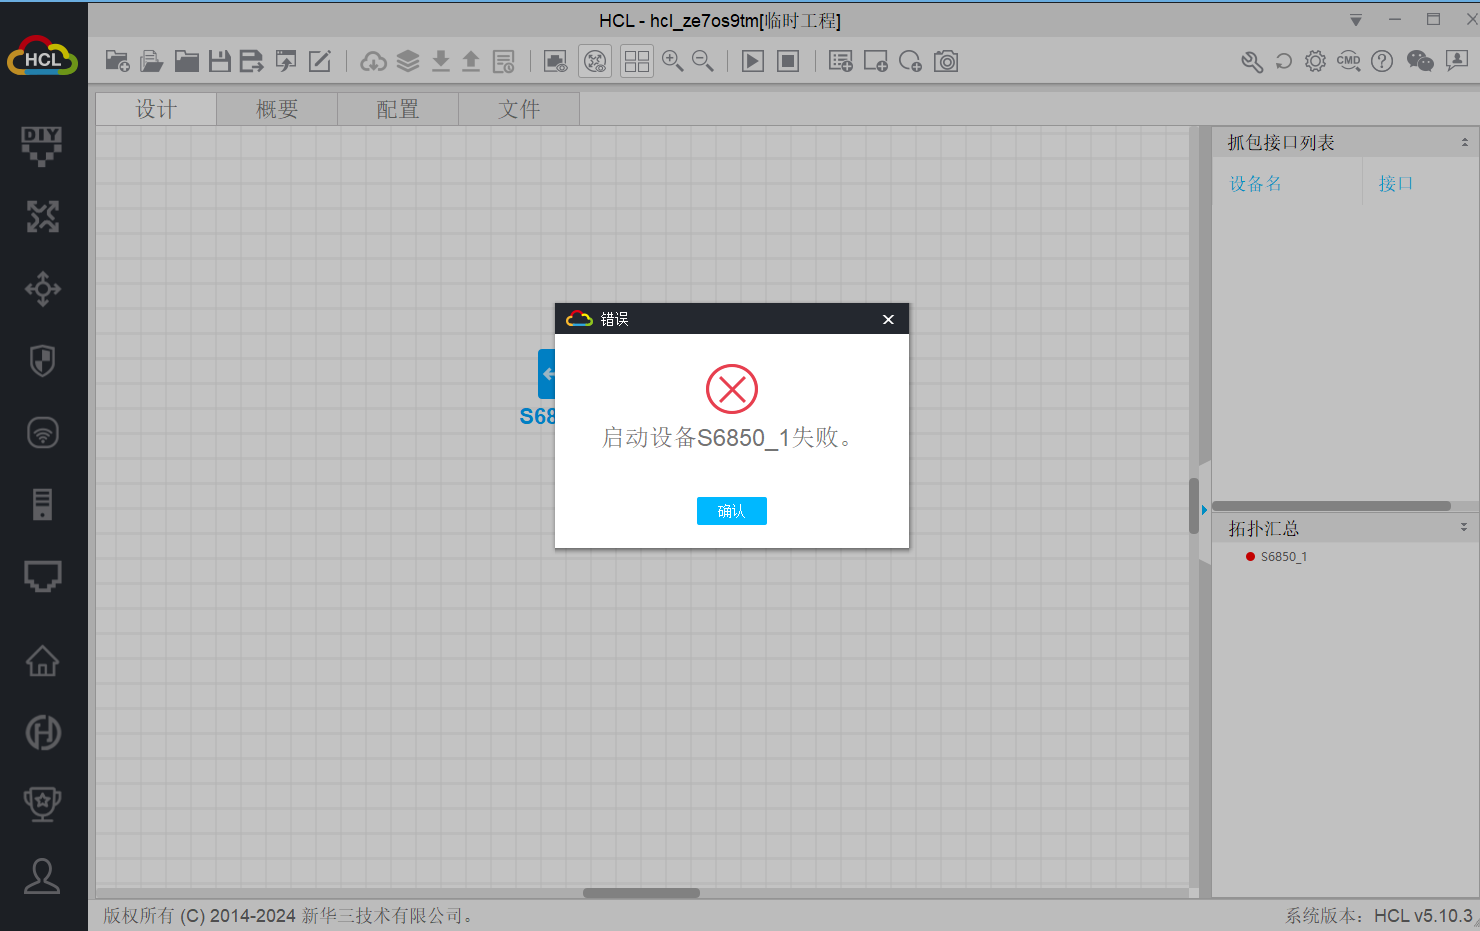
Task: Collapse the 抓包接口列表 panel
Action: (1464, 143)
